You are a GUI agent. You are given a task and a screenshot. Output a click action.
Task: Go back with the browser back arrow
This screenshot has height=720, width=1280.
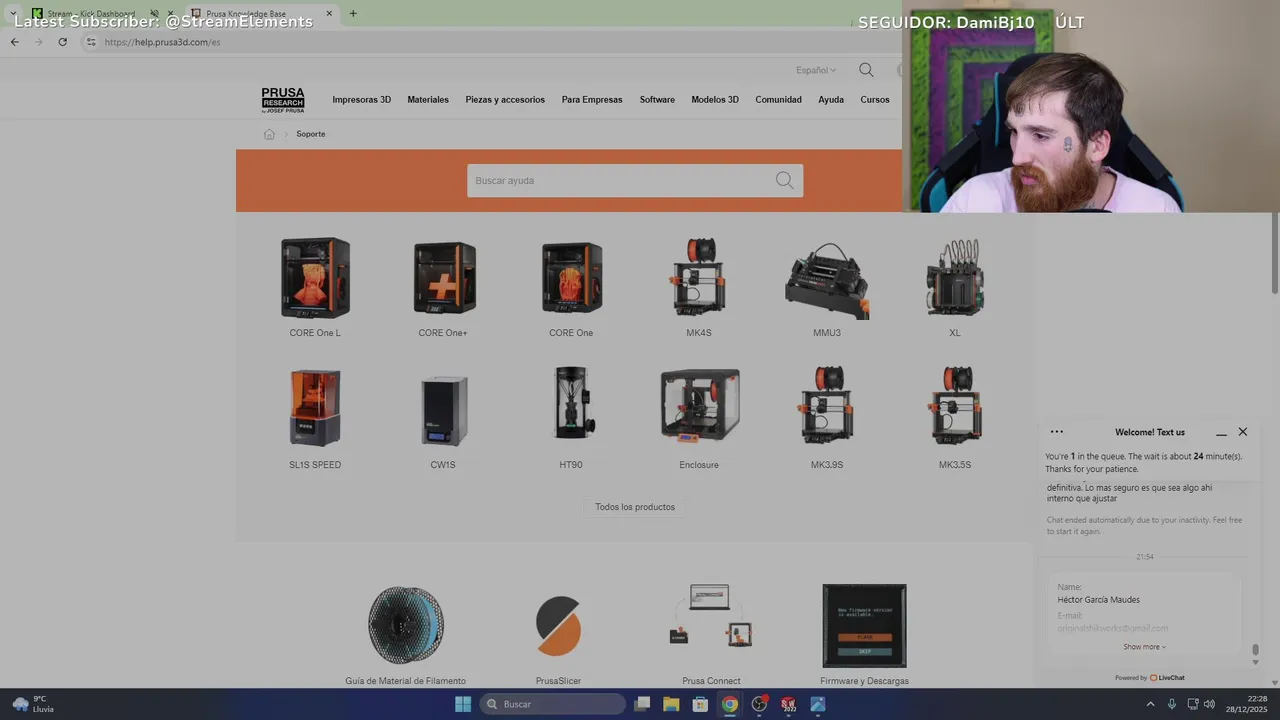14,42
